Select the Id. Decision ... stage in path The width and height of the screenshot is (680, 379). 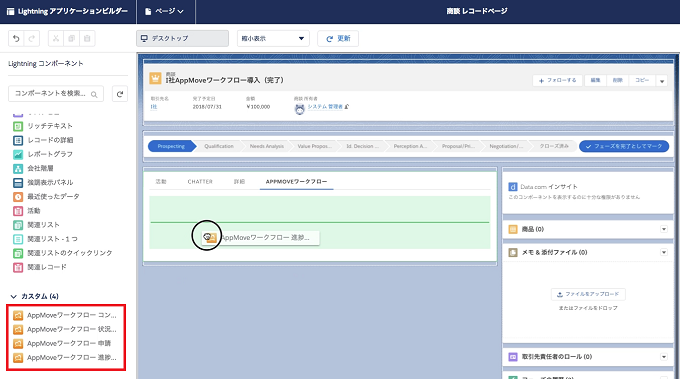click(362, 147)
